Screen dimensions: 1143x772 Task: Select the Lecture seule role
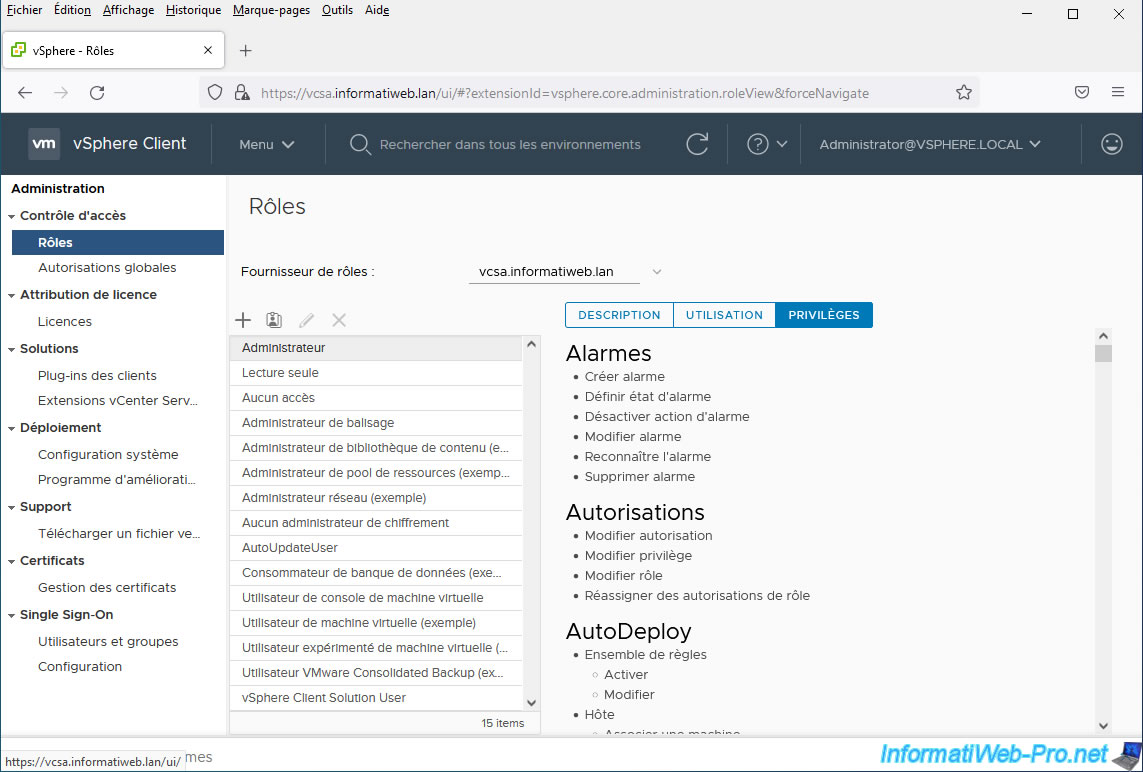[376, 373]
